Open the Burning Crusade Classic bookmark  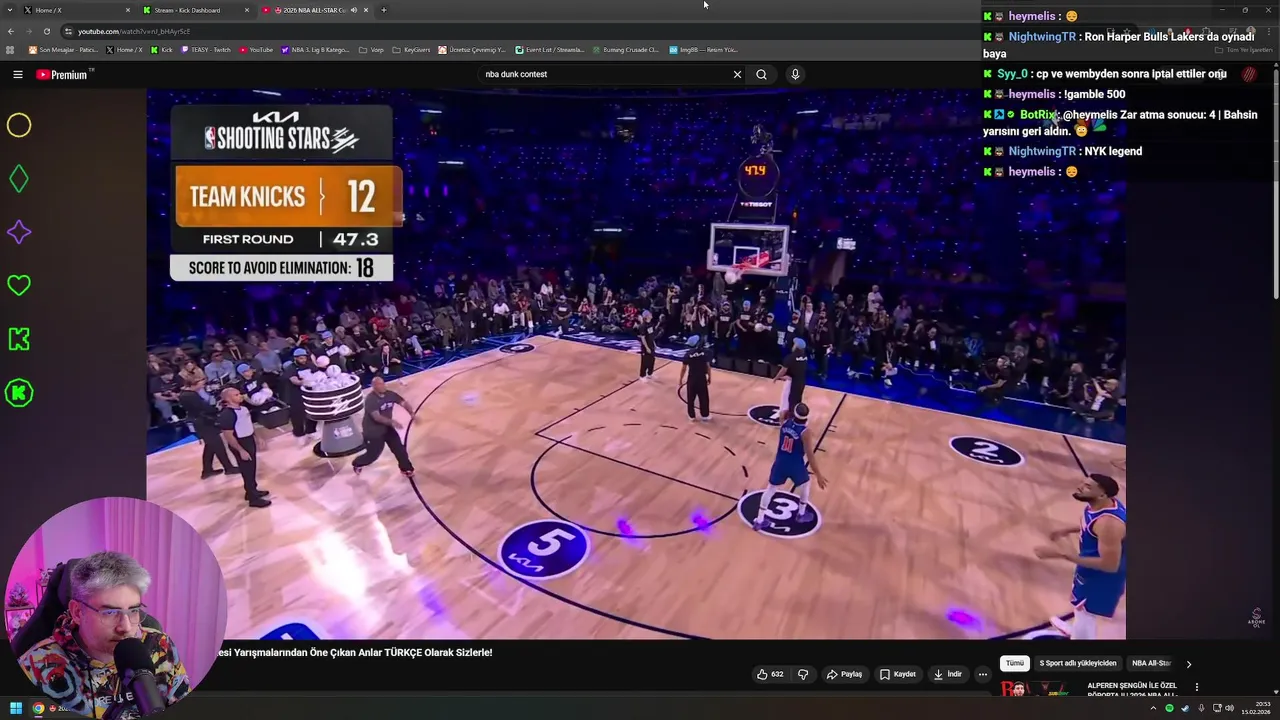[626, 50]
